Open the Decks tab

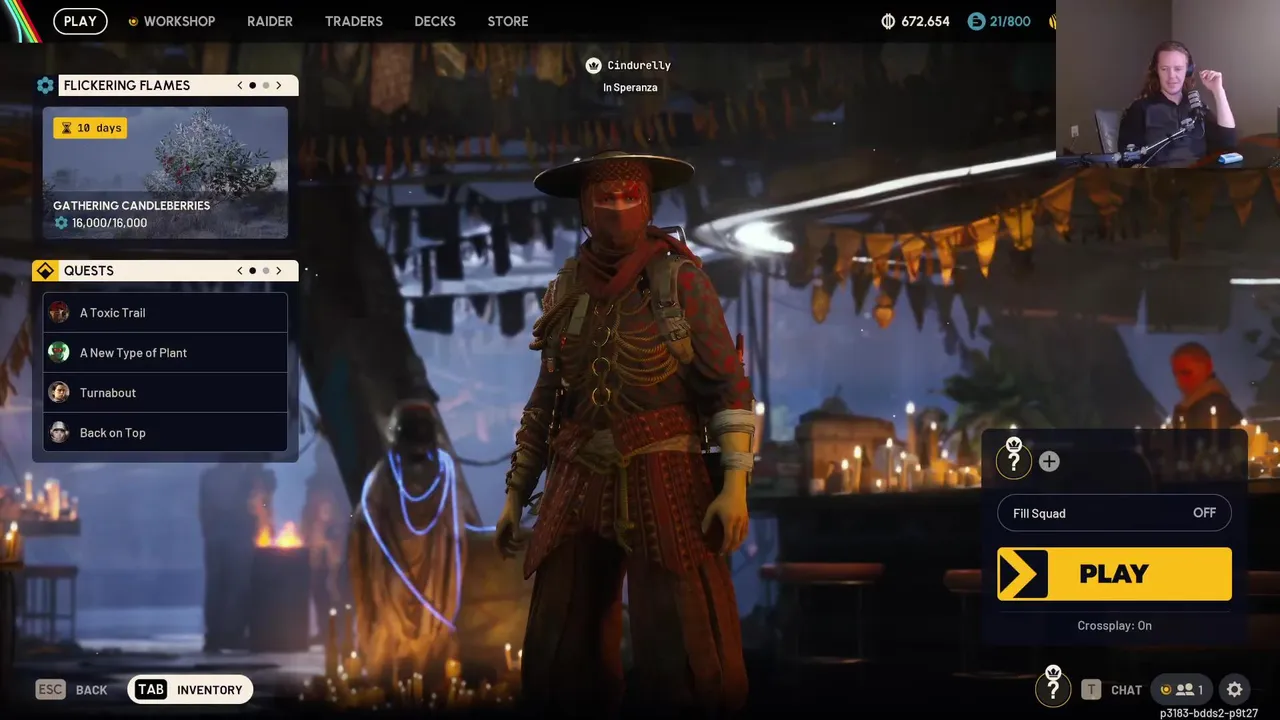tap(434, 21)
